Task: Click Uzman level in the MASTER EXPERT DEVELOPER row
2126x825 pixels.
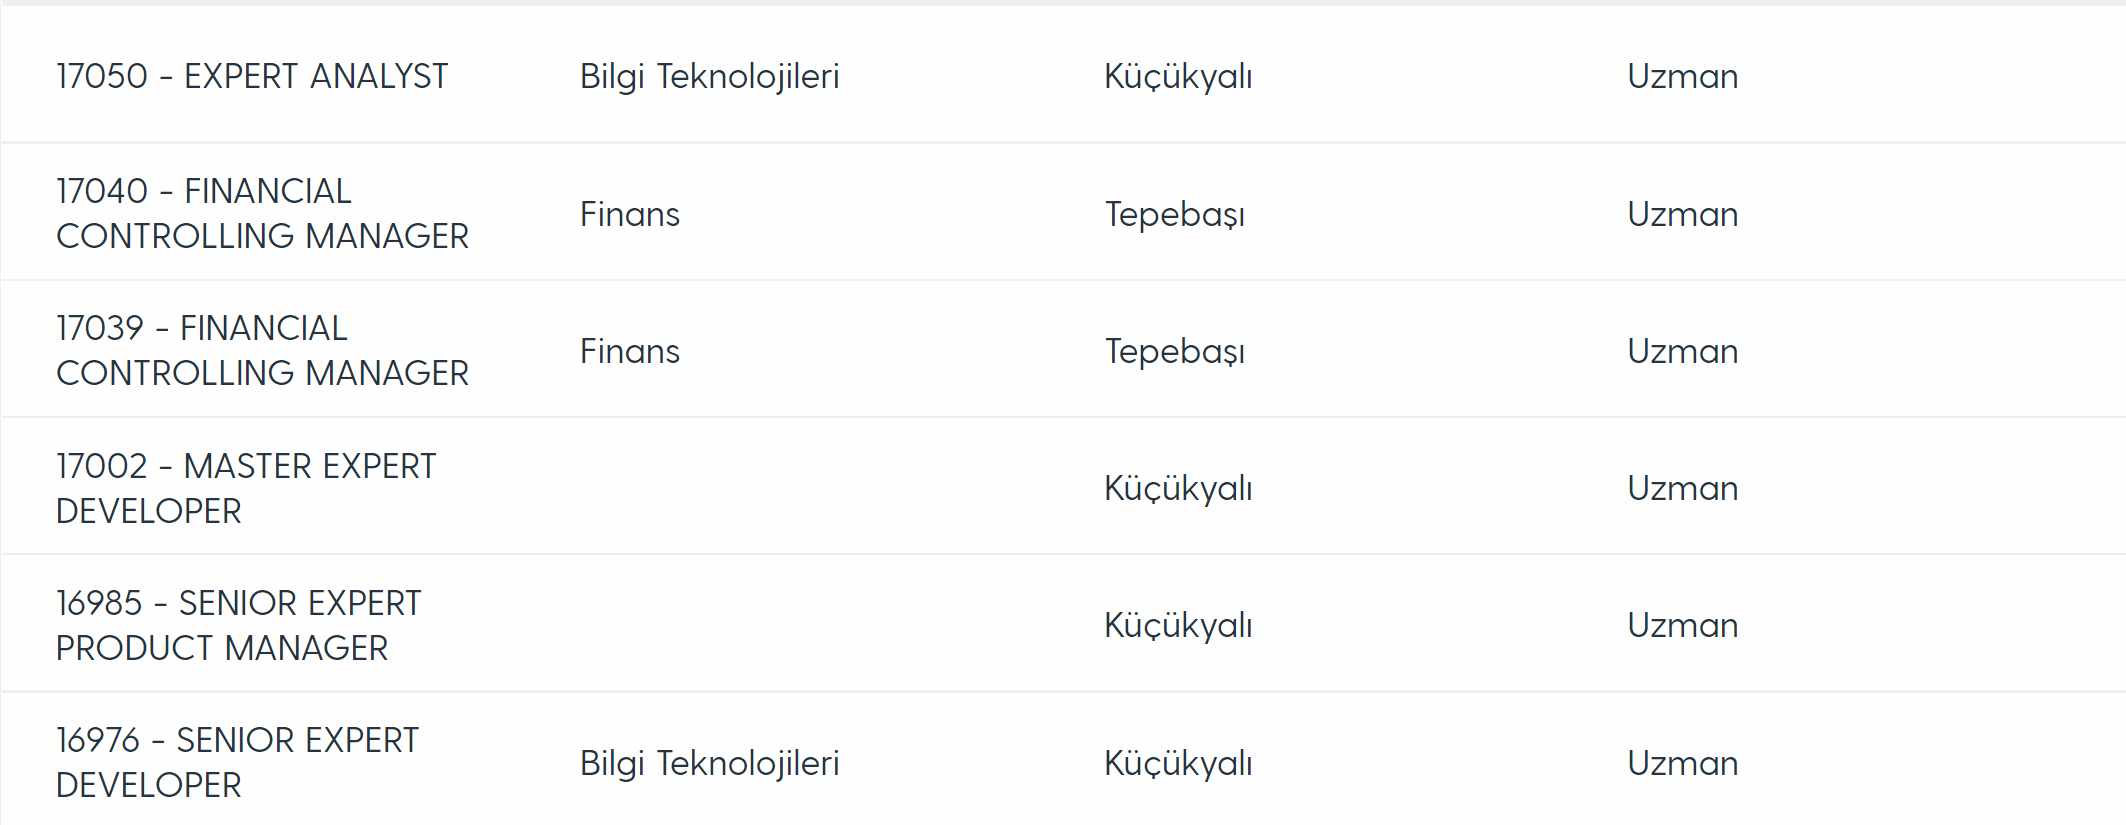Action: point(1683,488)
